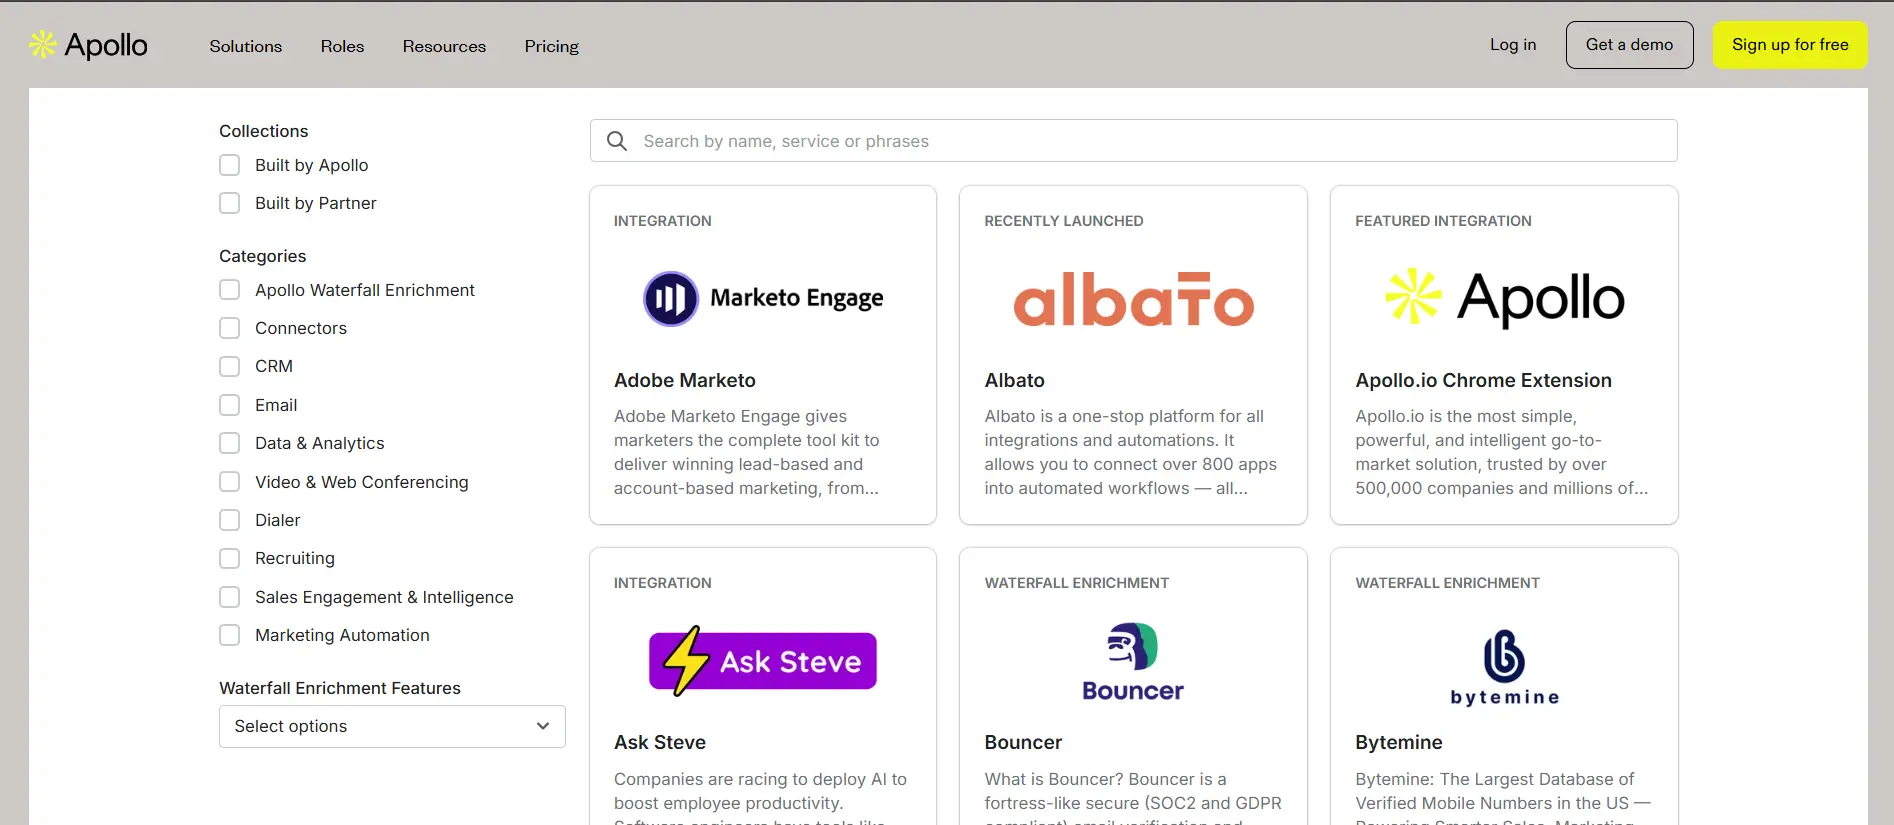Click WATERFALL ENRICHMENT label on Bouncer card

(x=1076, y=583)
